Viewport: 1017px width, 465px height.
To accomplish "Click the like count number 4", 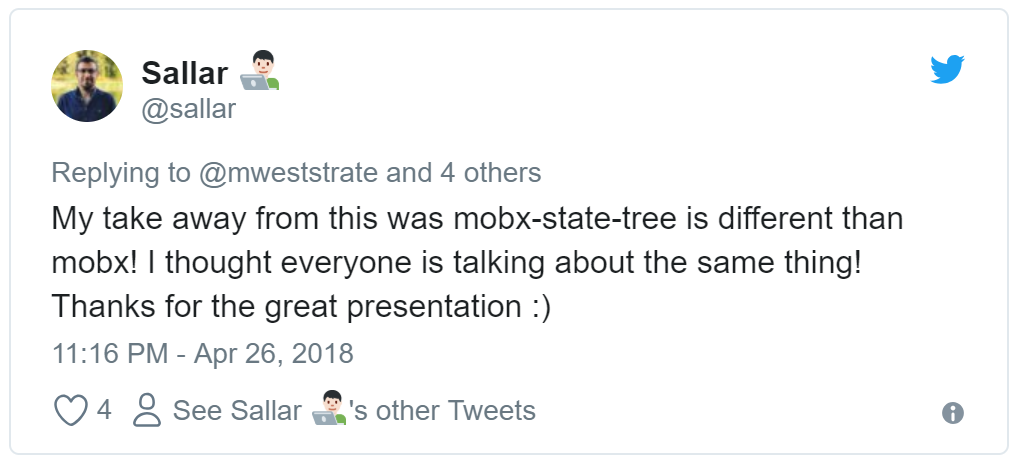I will tap(104, 411).
